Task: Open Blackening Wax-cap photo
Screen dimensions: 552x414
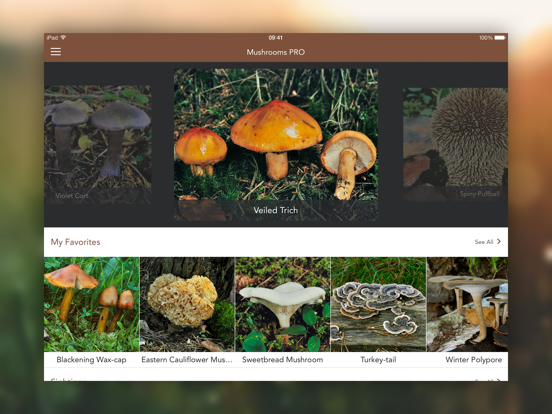Action: point(92,304)
